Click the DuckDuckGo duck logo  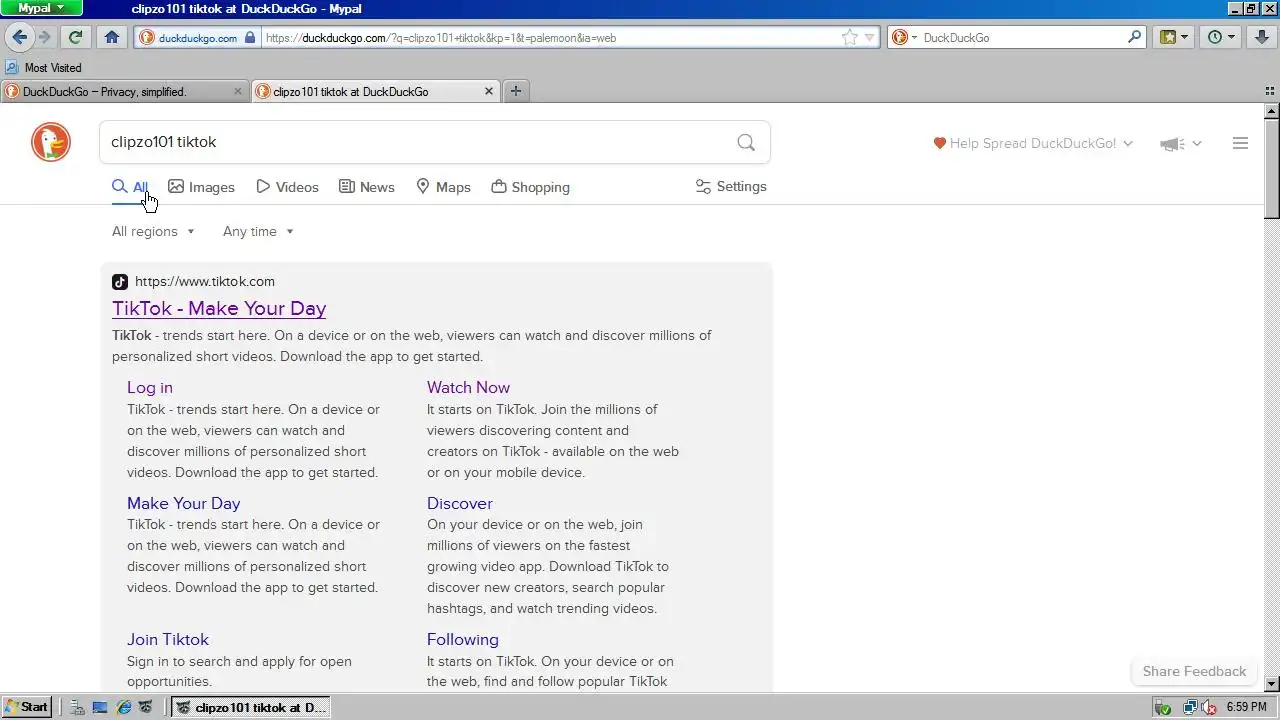51,142
